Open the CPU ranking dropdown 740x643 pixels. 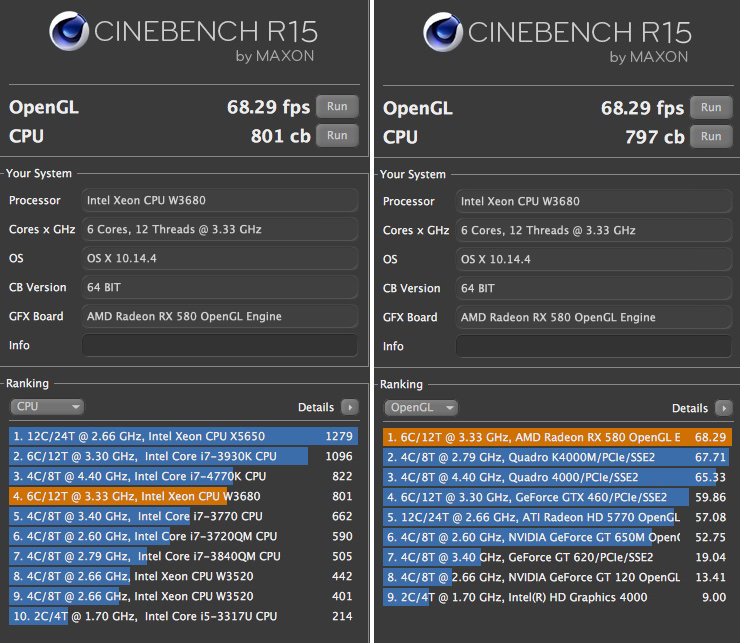coord(47,407)
